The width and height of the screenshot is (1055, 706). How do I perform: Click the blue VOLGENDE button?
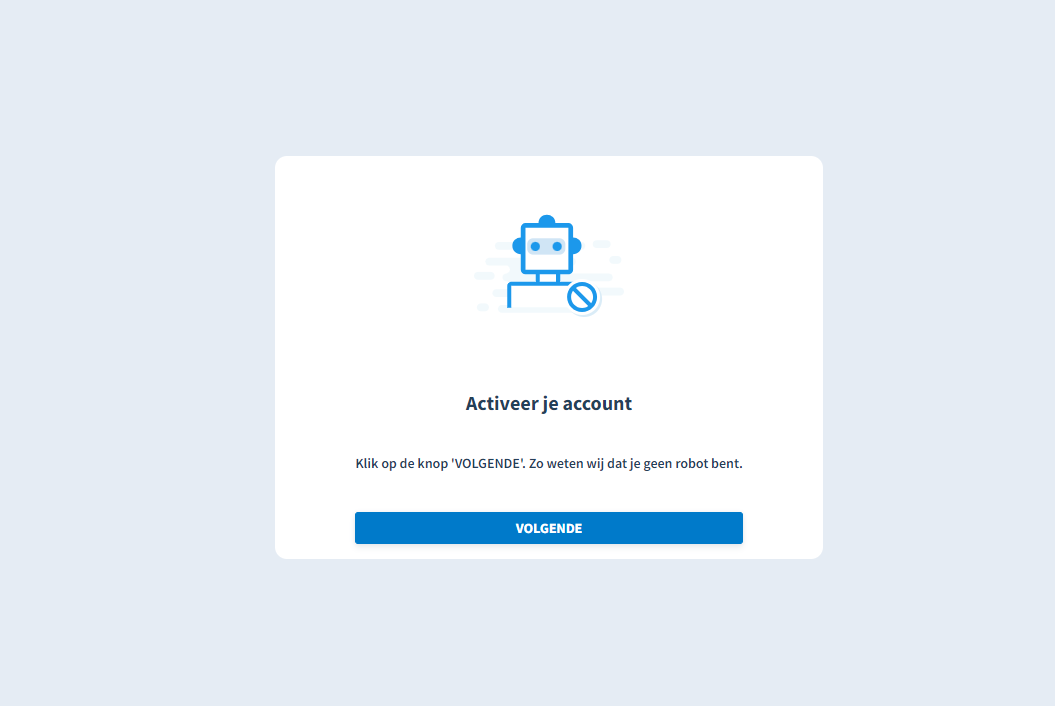click(548, 528)
